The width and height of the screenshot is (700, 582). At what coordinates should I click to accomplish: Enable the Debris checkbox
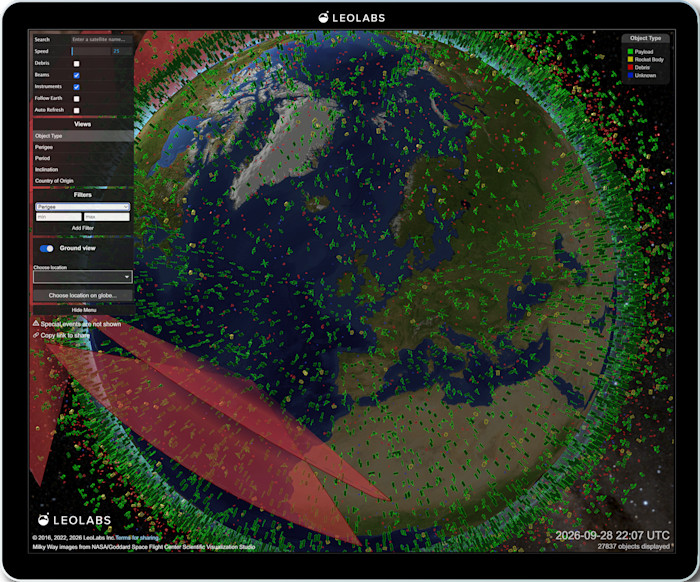76,63
